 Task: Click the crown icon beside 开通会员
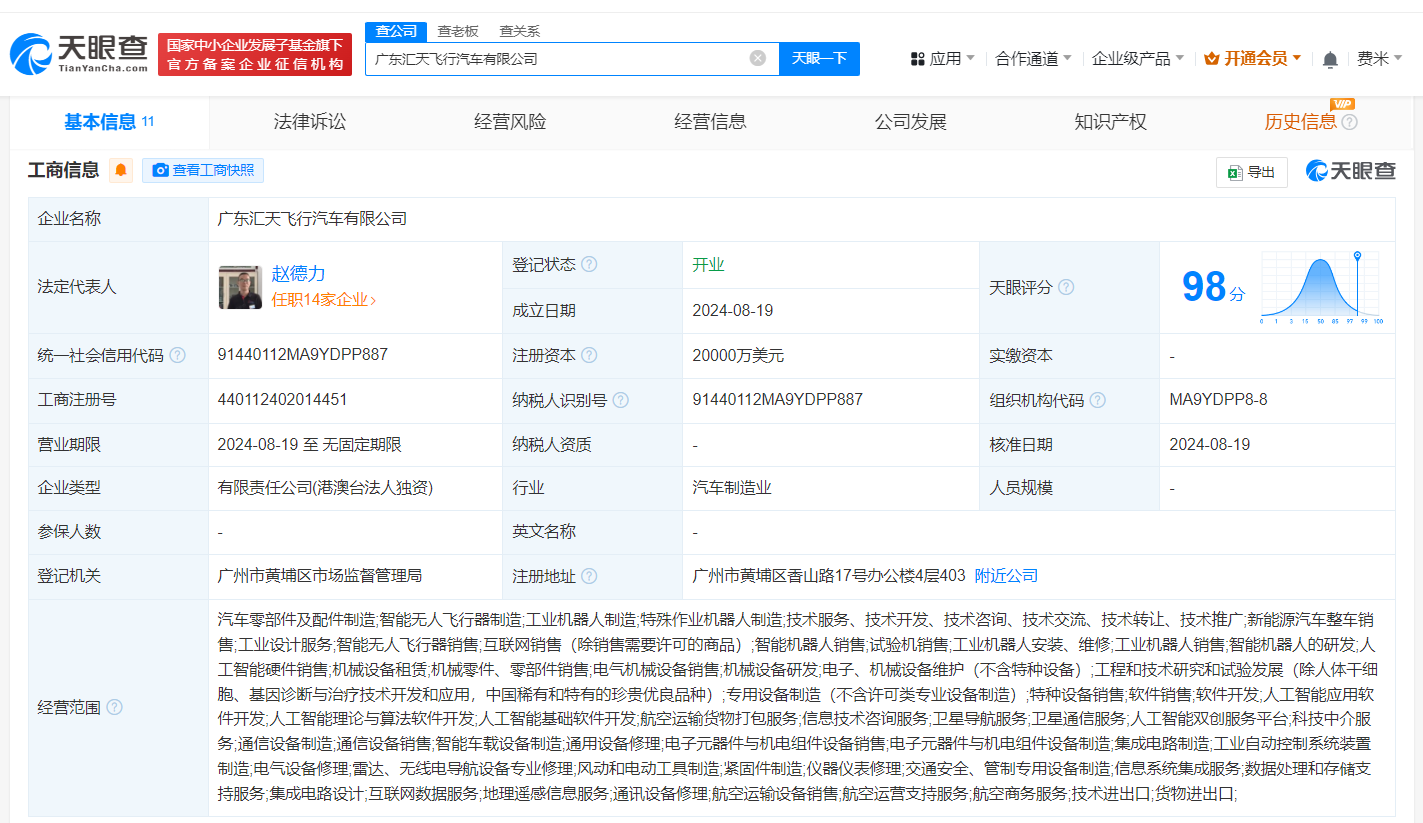(x=1211, y=59)
